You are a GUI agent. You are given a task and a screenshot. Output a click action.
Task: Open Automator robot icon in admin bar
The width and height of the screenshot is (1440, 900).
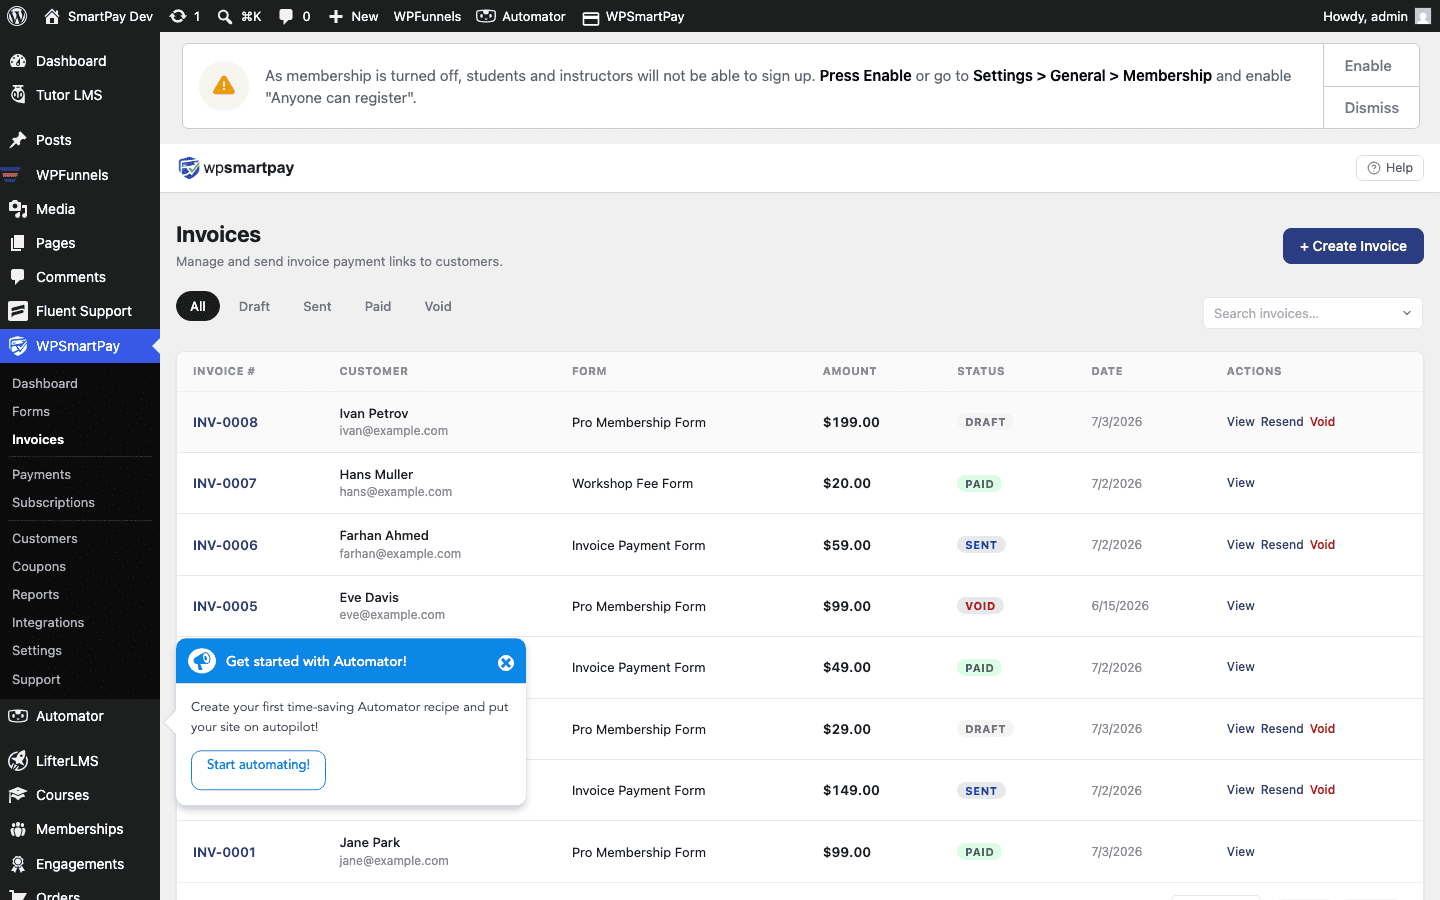click(x=486, y=16)
